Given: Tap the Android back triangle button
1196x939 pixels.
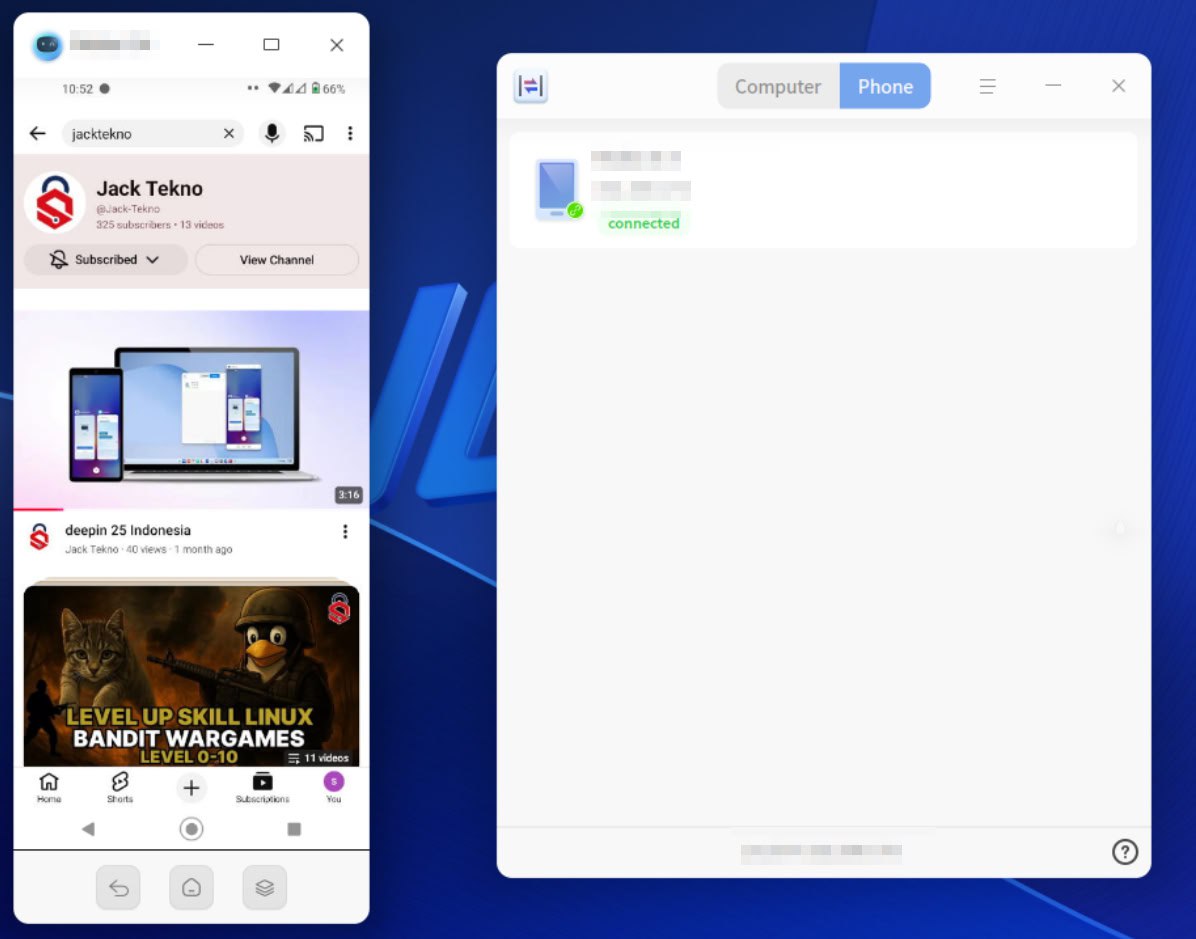Looking at the screenshot, I should (88, 829).
